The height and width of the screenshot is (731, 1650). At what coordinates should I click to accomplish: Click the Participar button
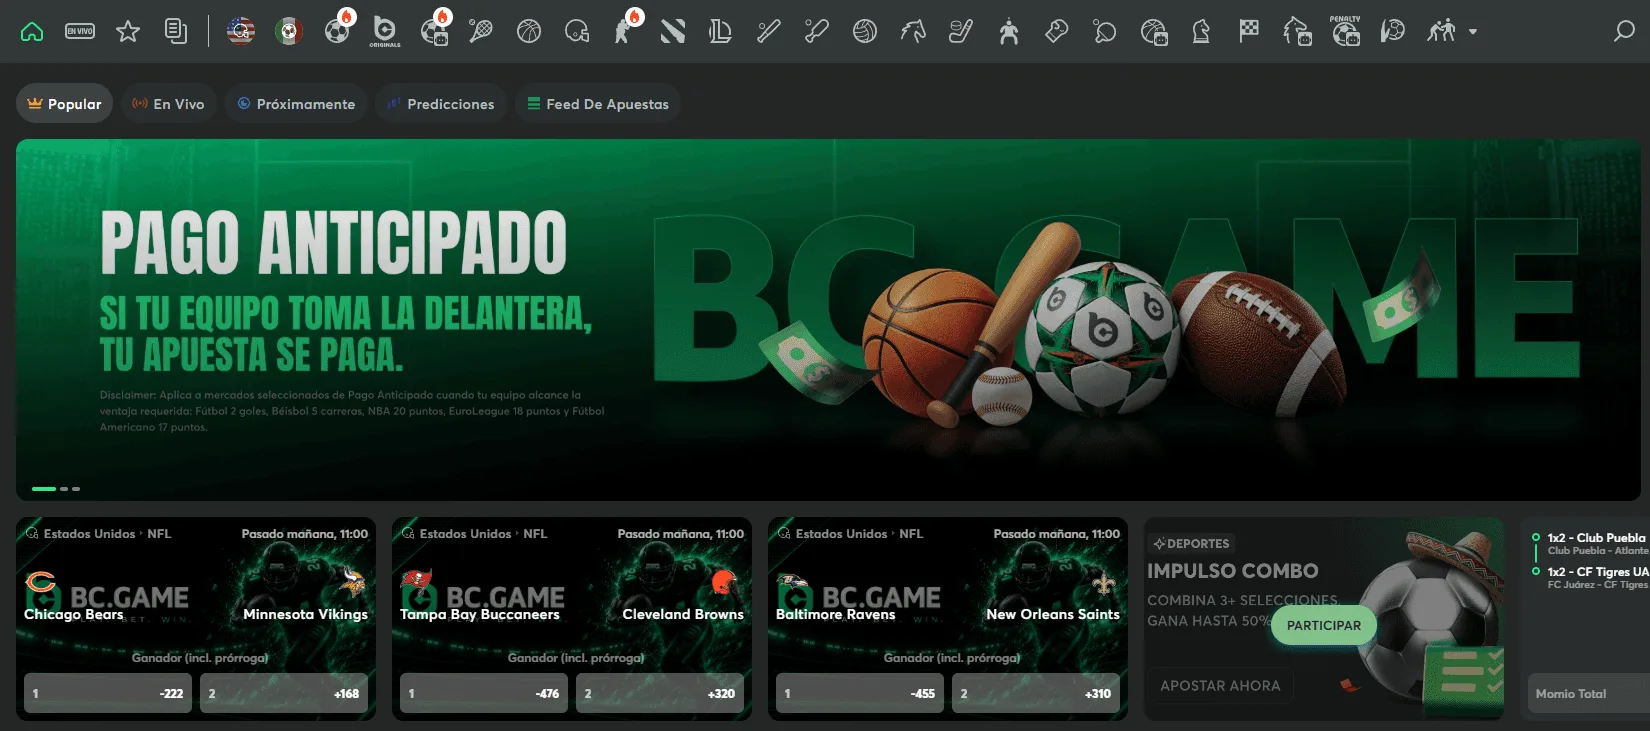point(1324,626)
